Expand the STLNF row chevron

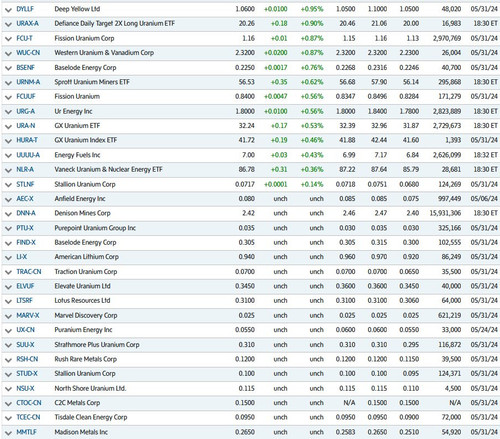pos(9,185)
